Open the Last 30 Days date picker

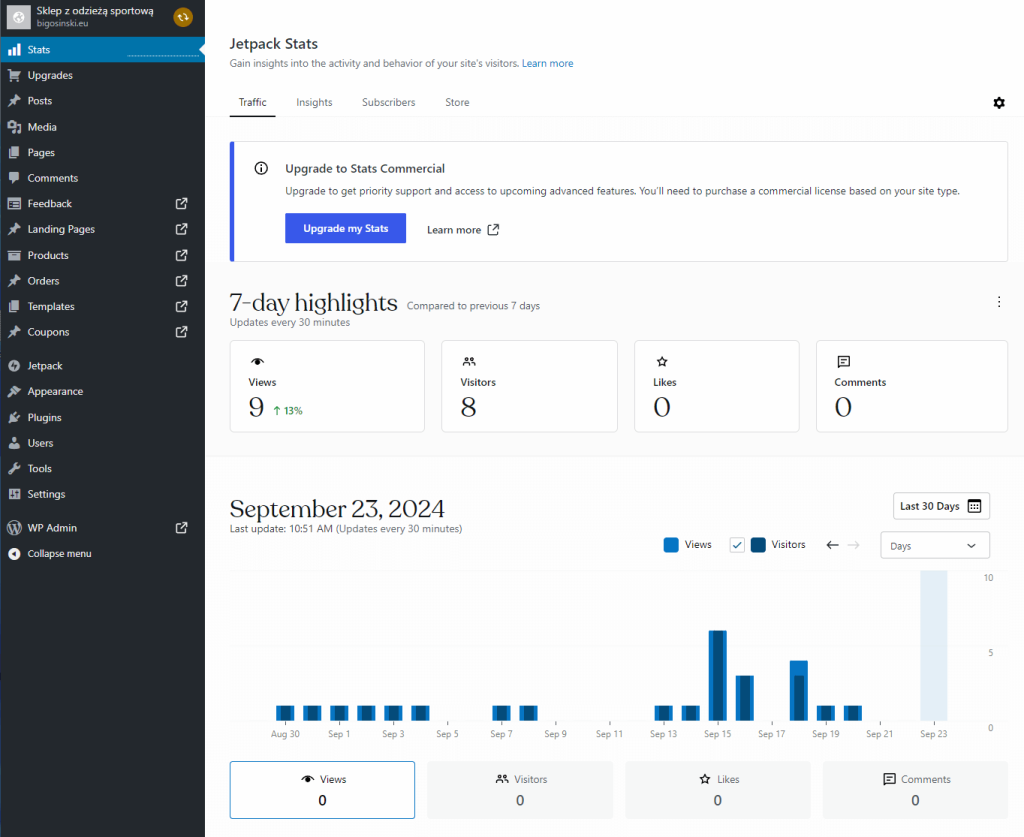(x=940, y=506)
